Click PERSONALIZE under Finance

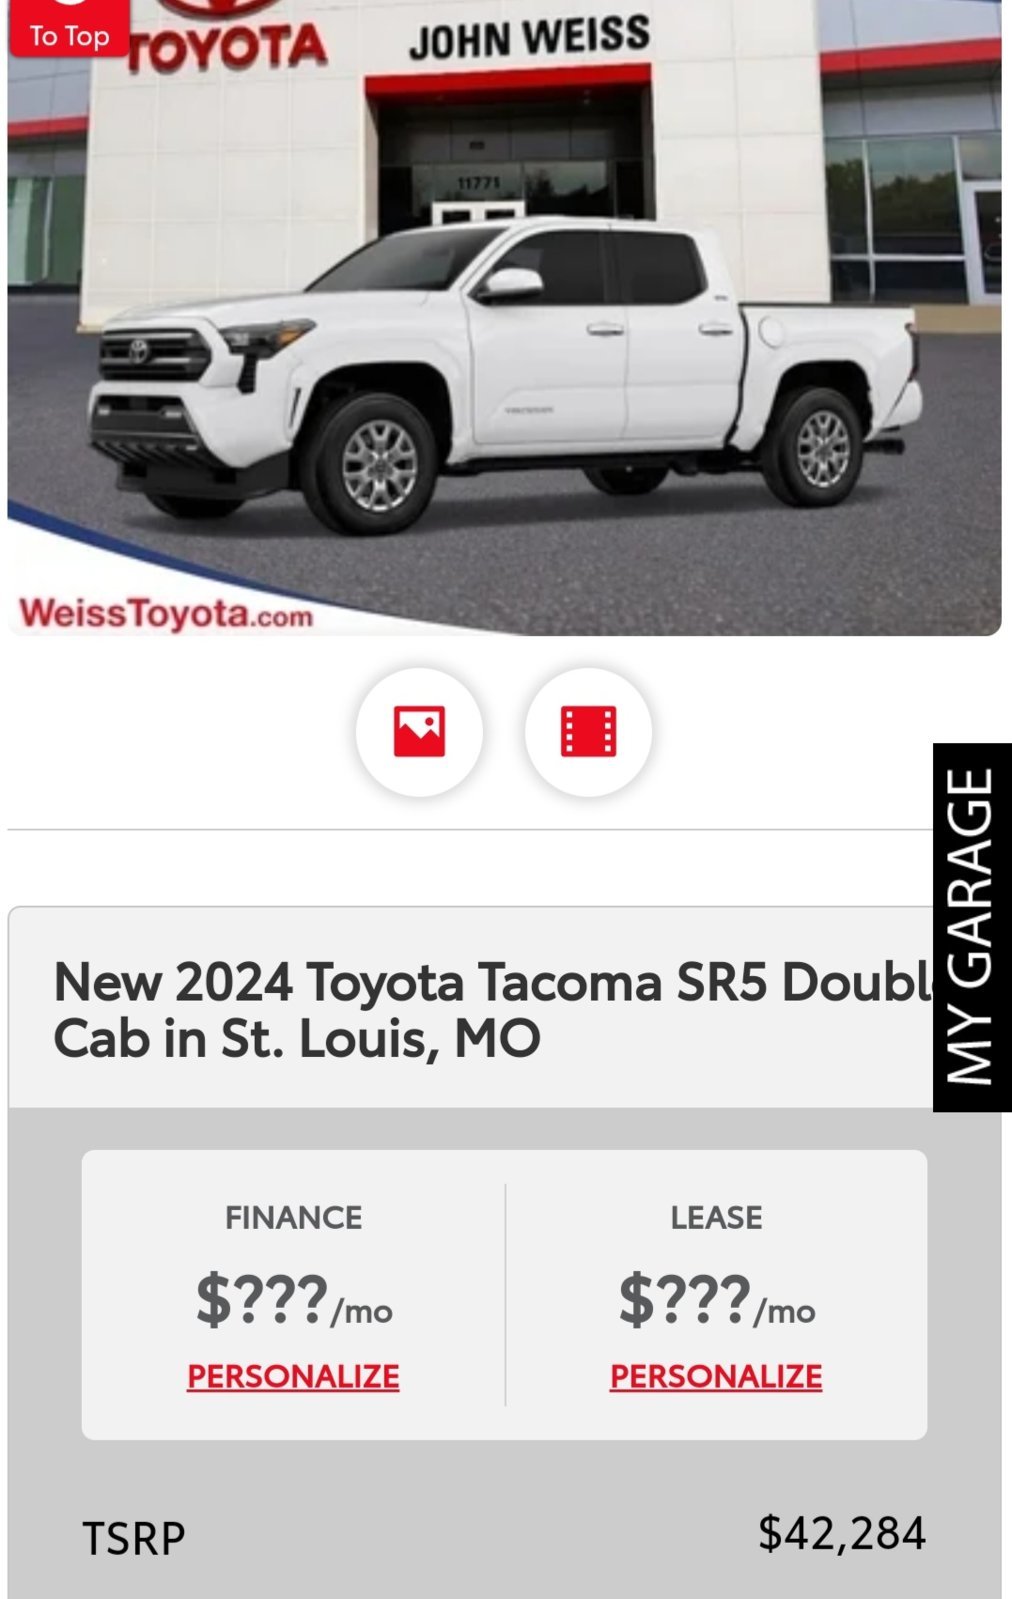point(293,1376)
